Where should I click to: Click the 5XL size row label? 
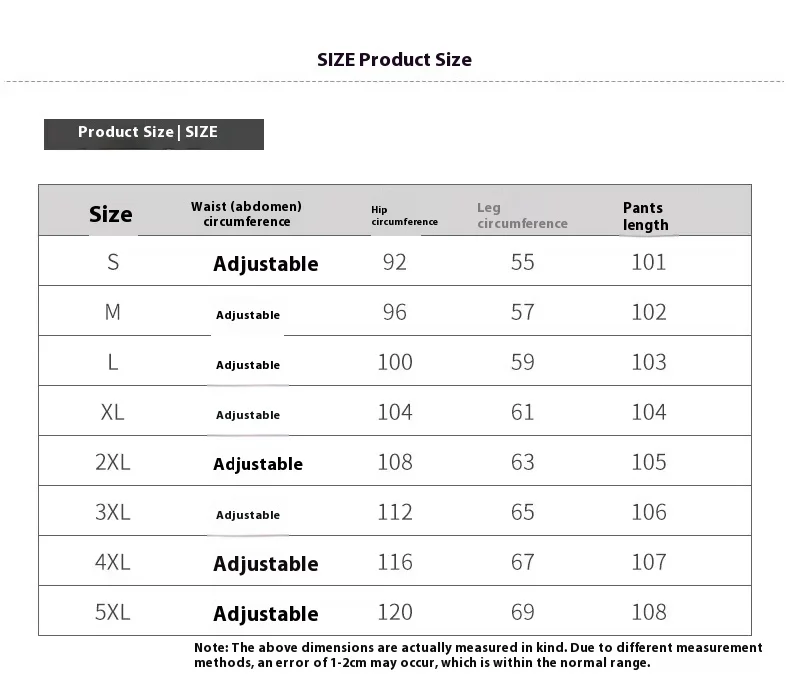pyautogui.click(x=113, y=612)
